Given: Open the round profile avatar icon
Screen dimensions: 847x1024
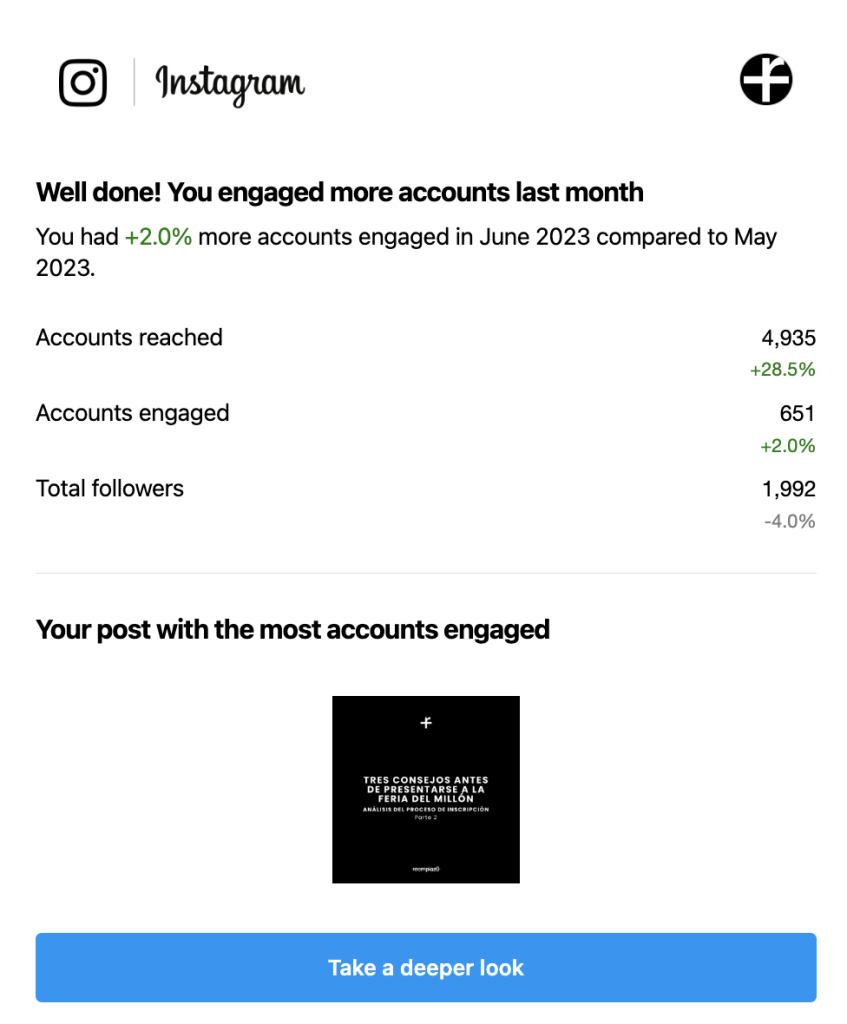Looking at the screenshot, I should 766,79.
